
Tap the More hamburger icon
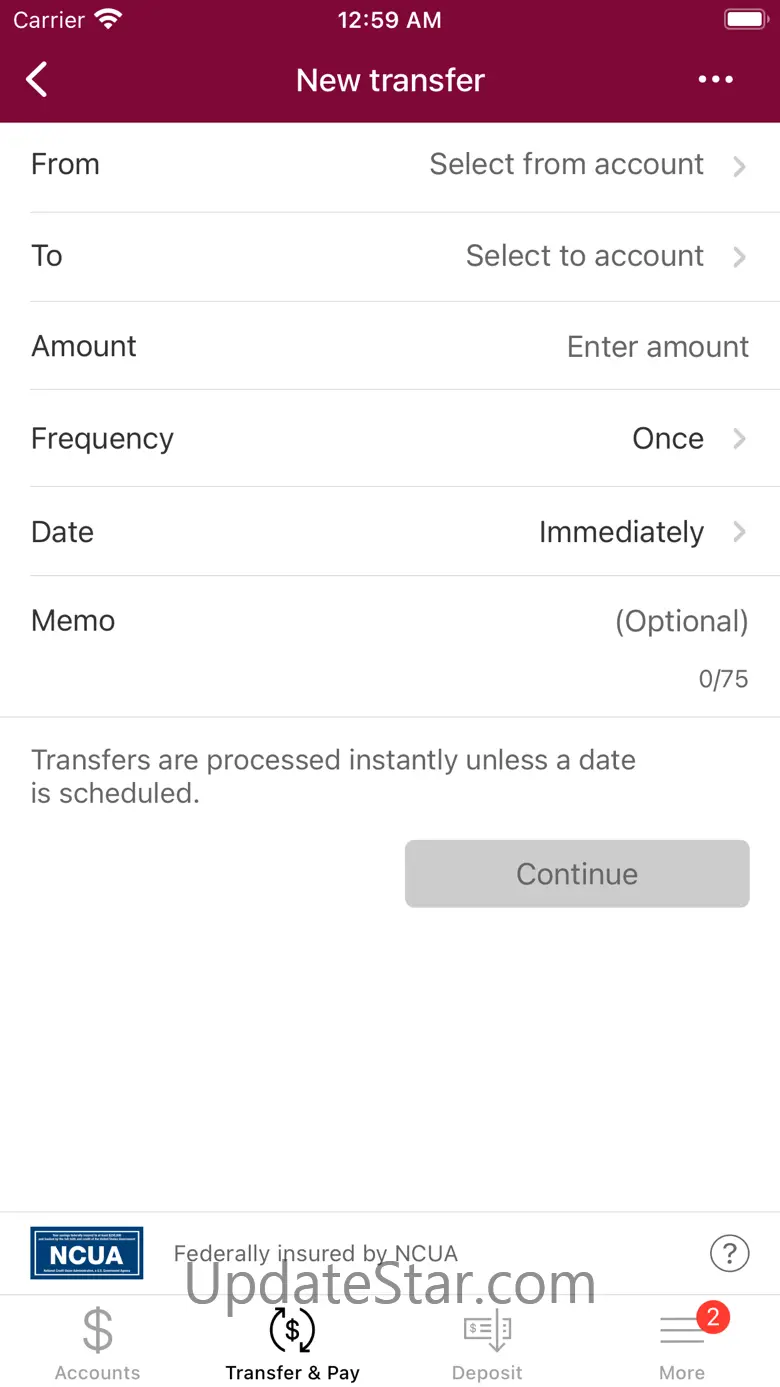click(x=682, y=1330)
